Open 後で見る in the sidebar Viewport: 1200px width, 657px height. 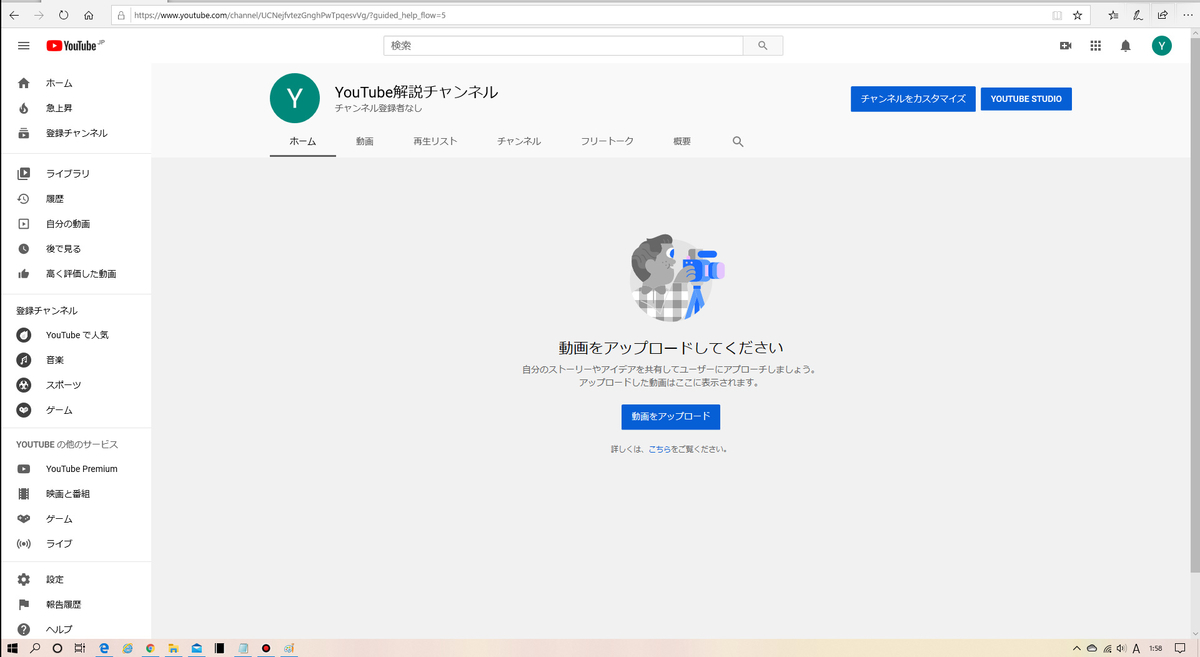click(x=62, y=248)
